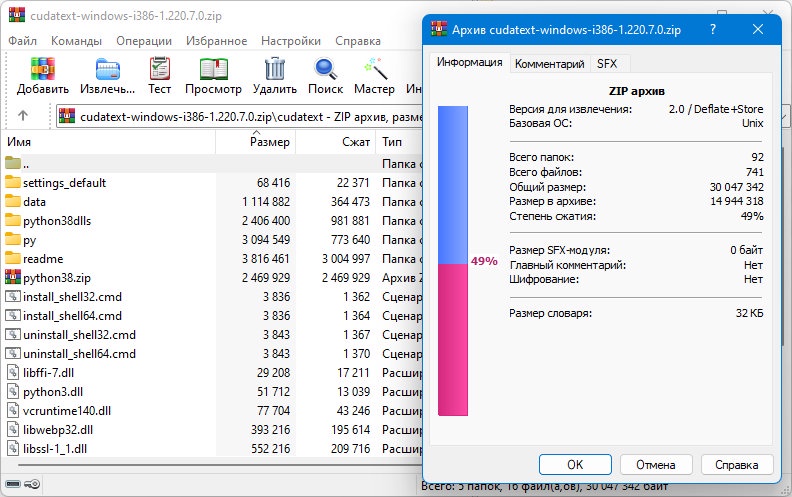The width and height of the screenshot is (792, 497).
Task: Switch to the Комментарий tab
Action: coord(550,64)
